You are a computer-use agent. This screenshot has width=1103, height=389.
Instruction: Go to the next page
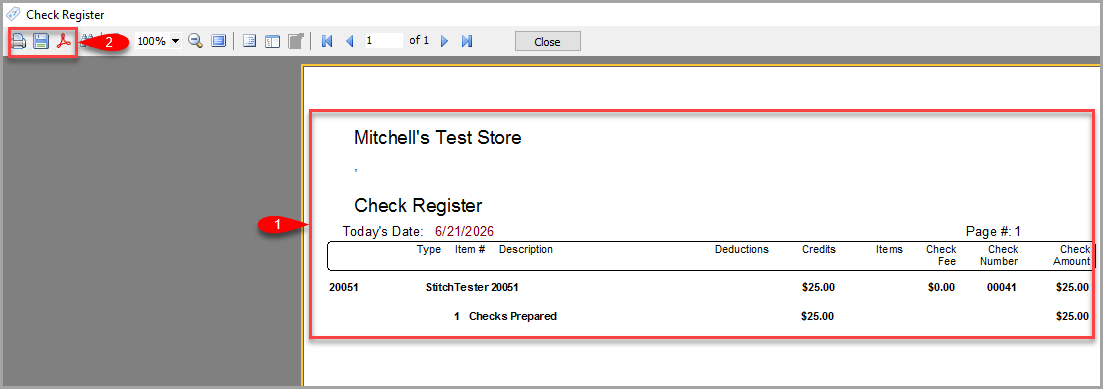pos(444,42)
